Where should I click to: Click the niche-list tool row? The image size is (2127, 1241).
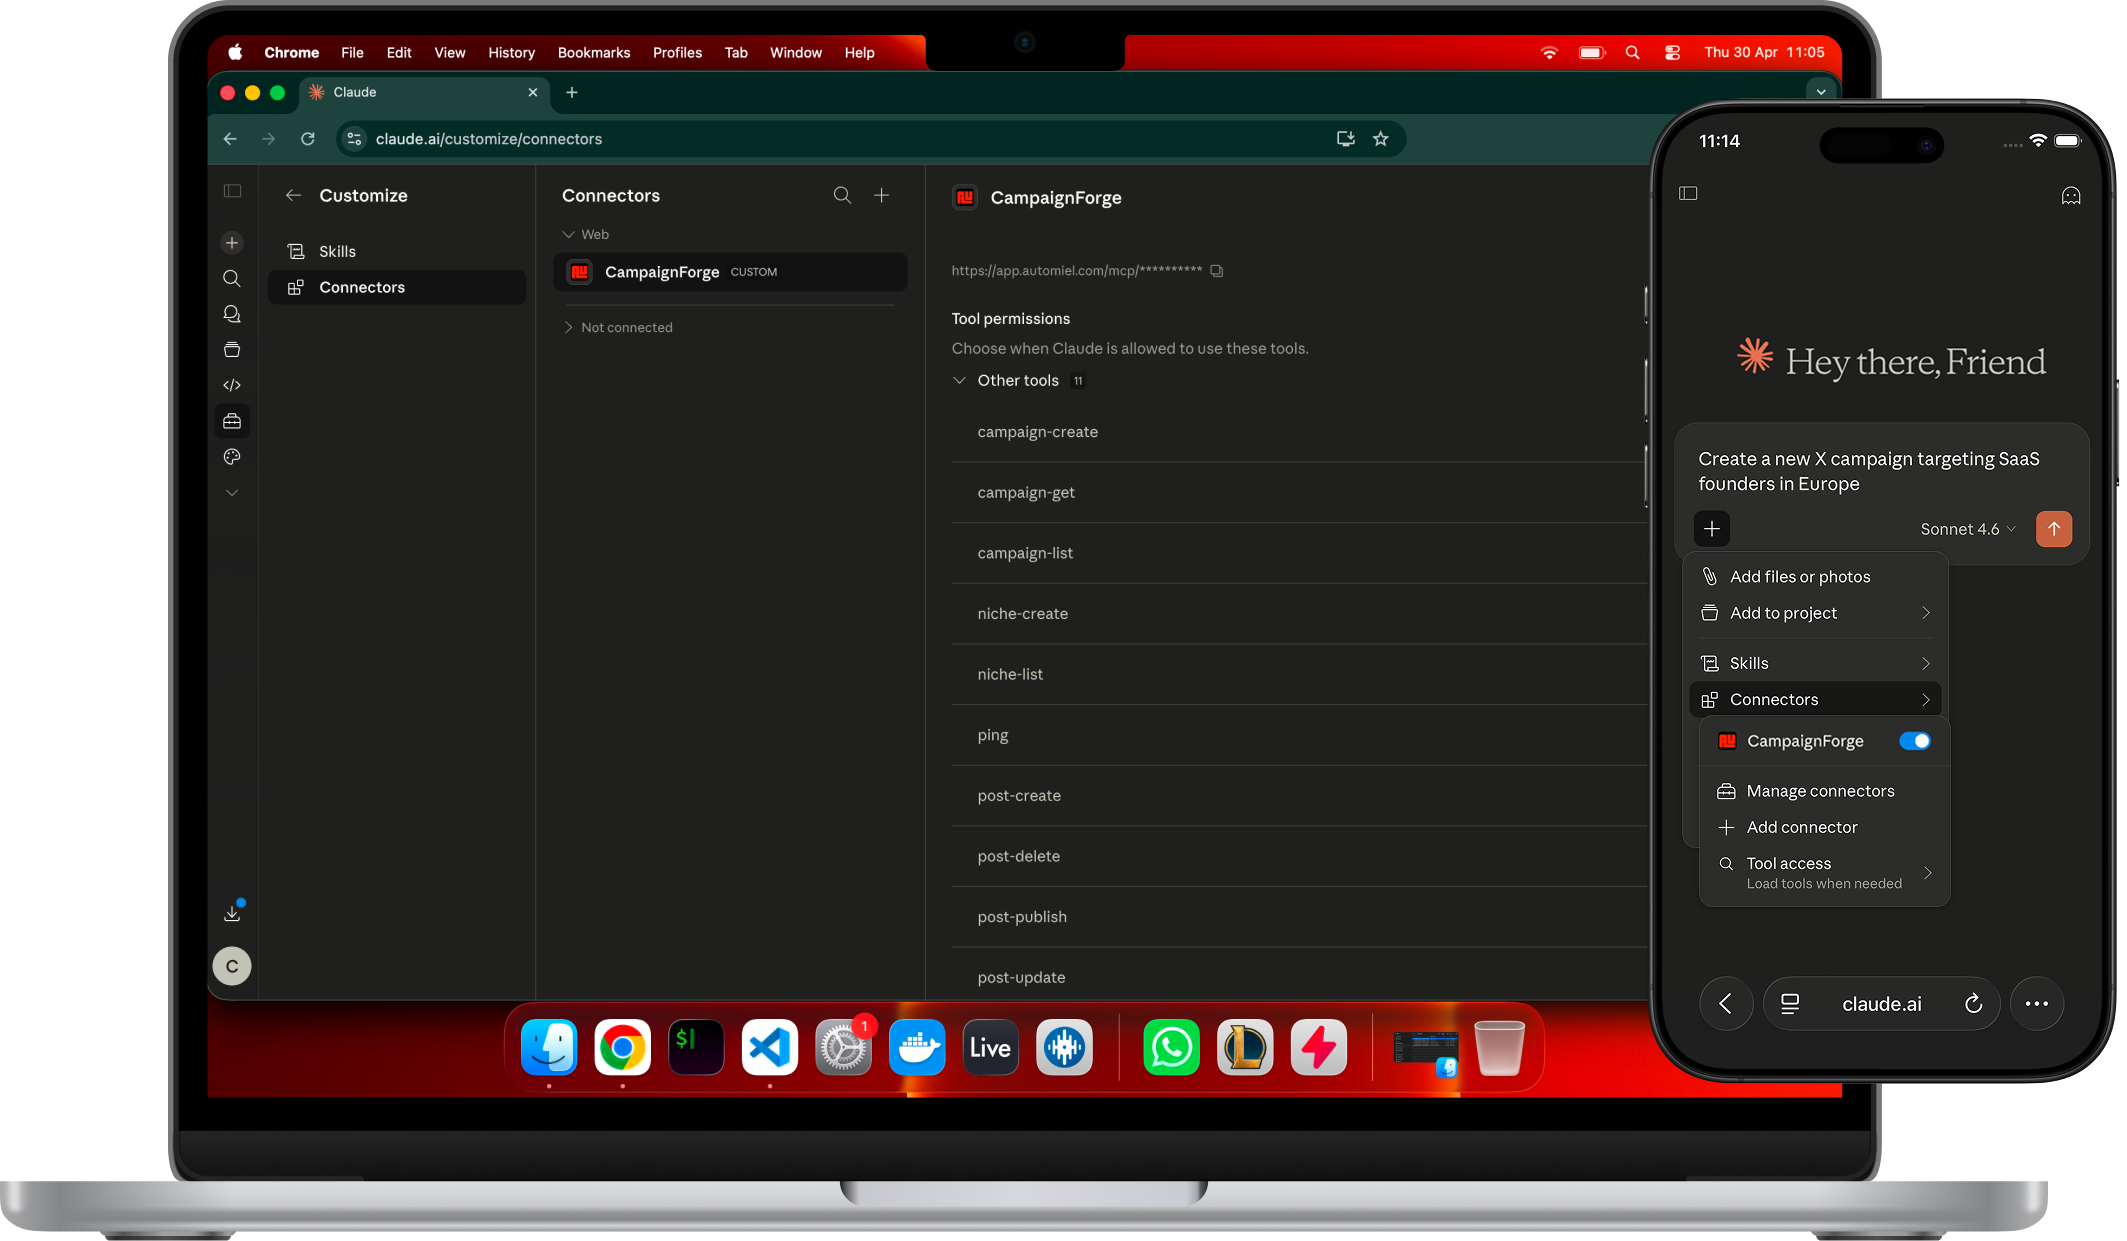1299,675
